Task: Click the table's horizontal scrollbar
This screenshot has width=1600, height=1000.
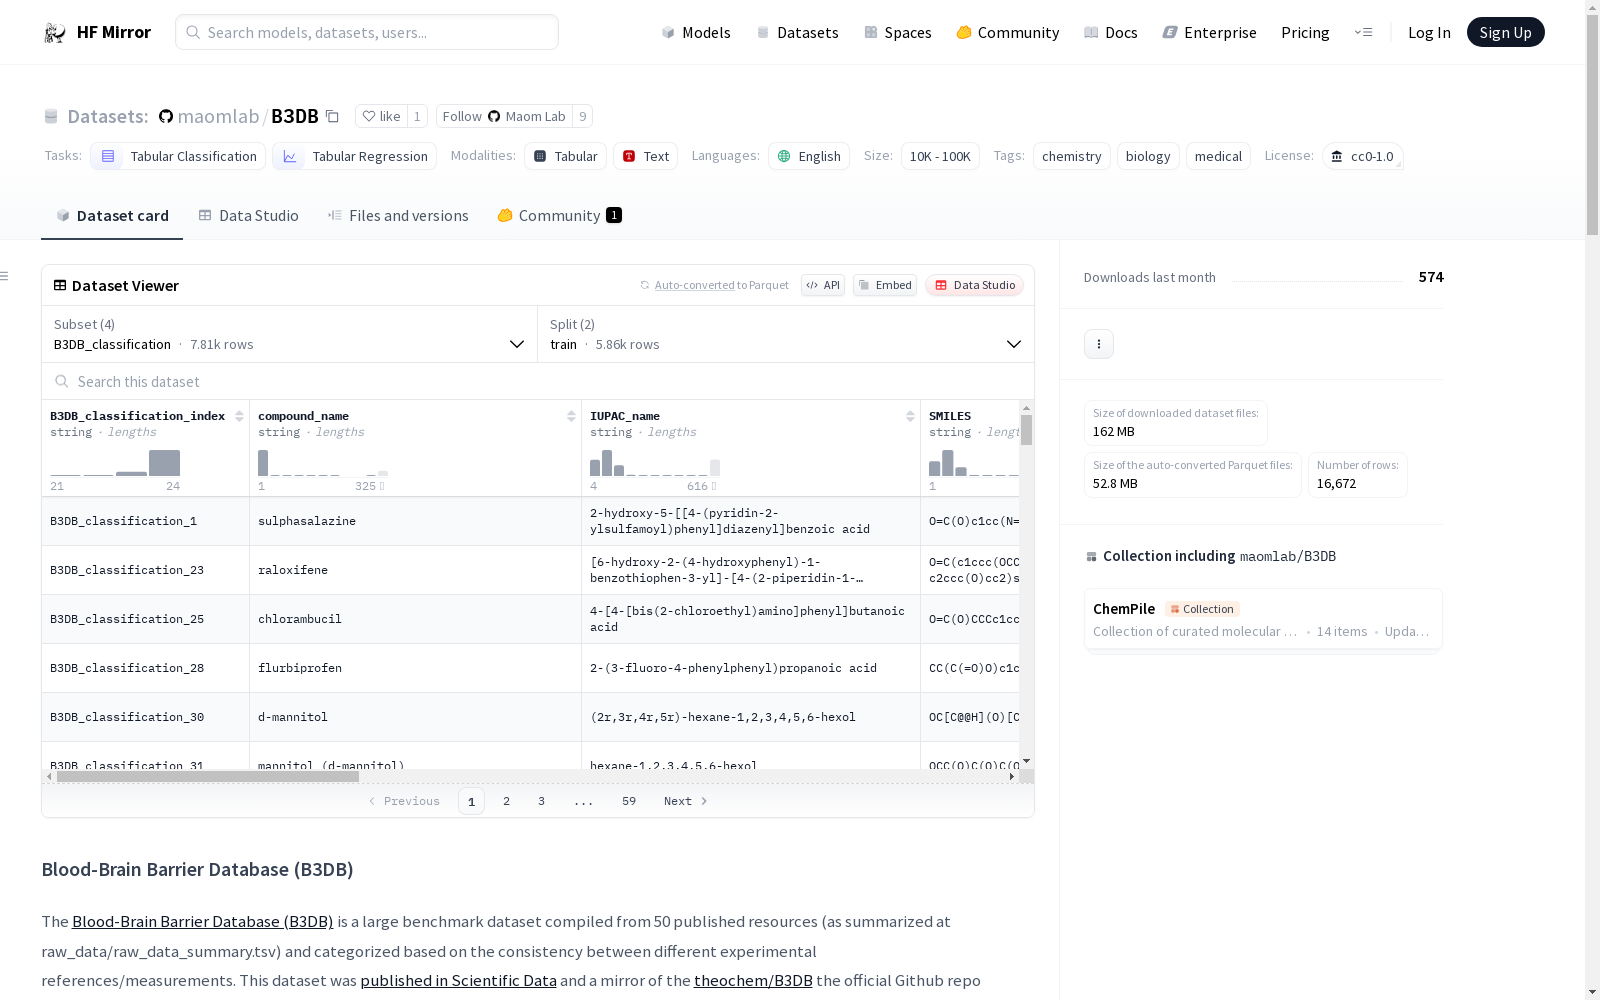Action: (x=208, y=776)
